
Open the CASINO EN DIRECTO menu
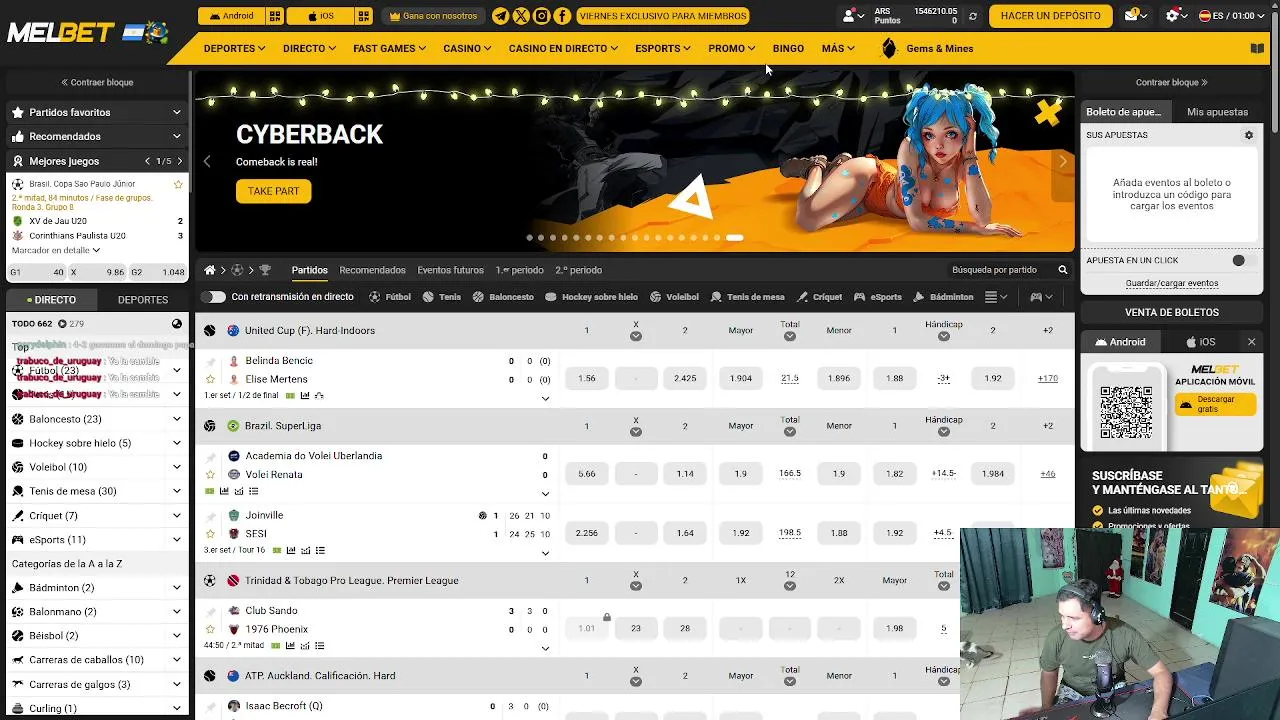(563, 49)
